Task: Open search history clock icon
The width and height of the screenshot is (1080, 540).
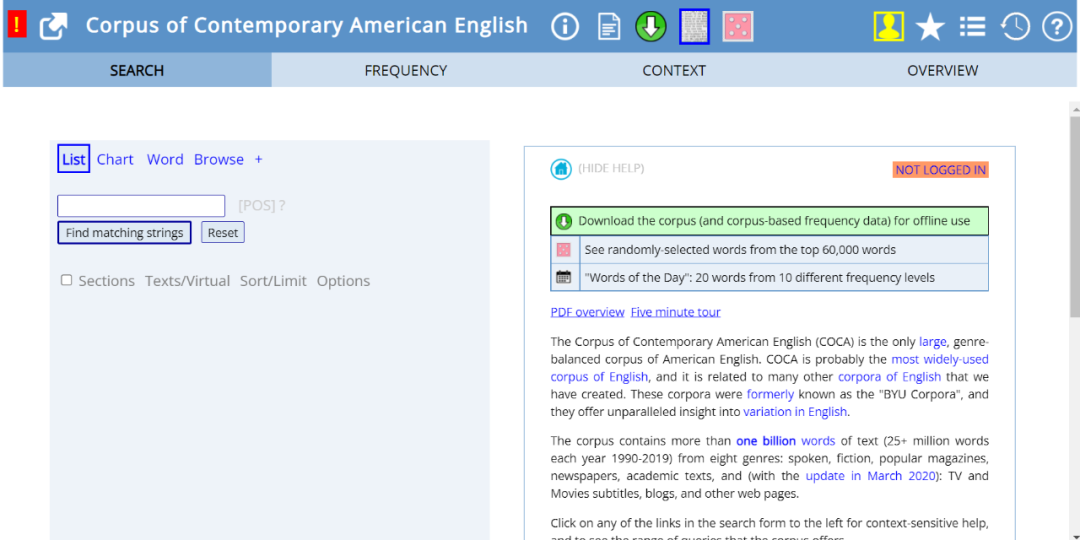Action: [1015, 27]
